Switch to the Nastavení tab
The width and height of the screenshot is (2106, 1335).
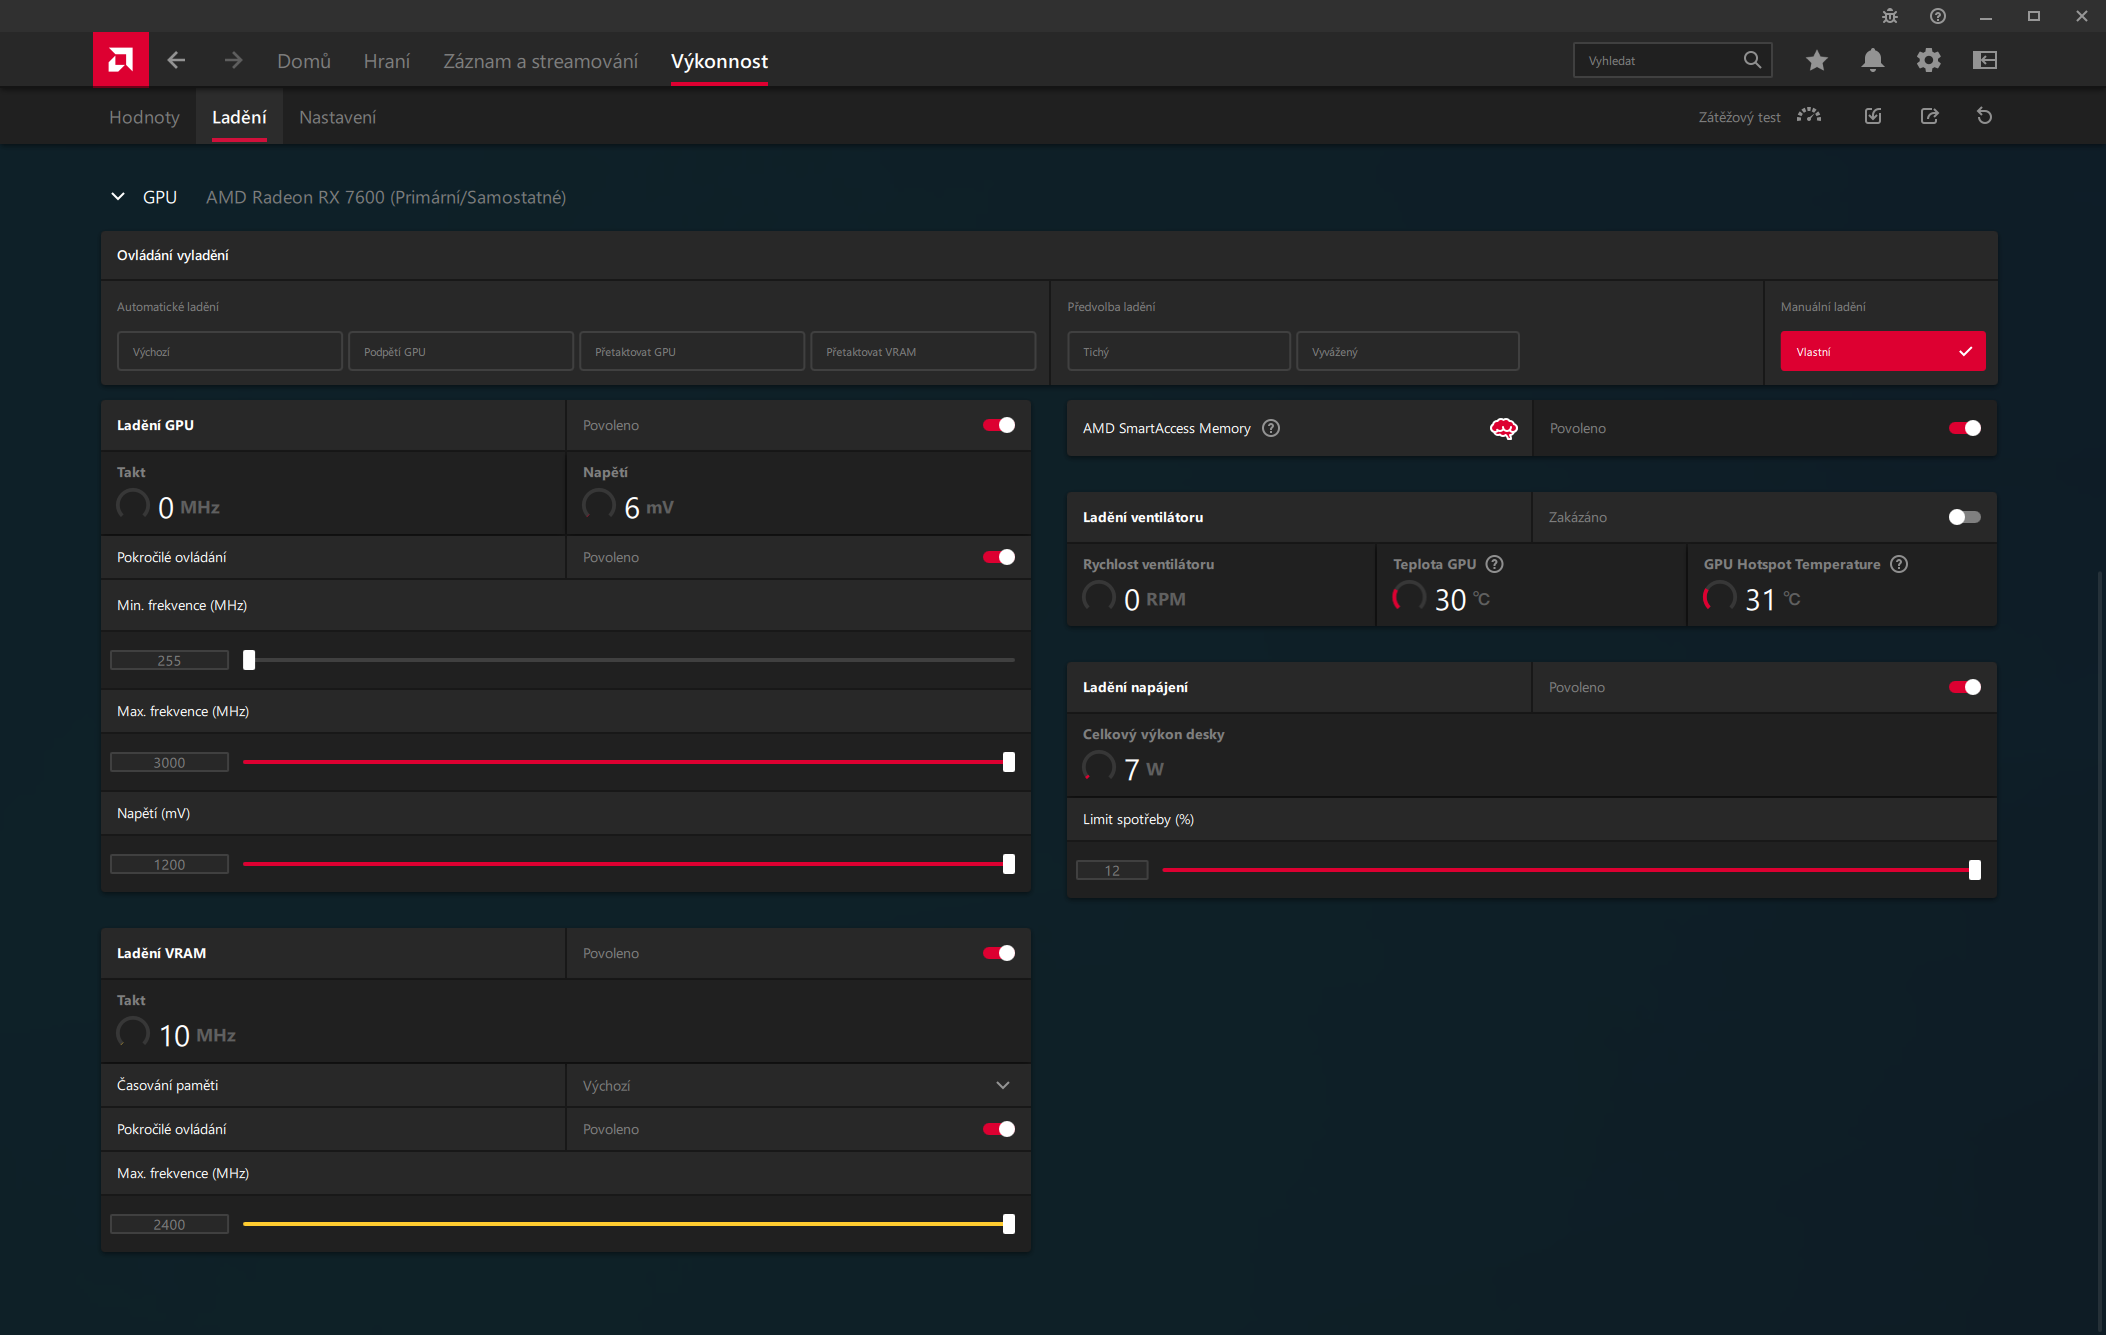point(338,117)
